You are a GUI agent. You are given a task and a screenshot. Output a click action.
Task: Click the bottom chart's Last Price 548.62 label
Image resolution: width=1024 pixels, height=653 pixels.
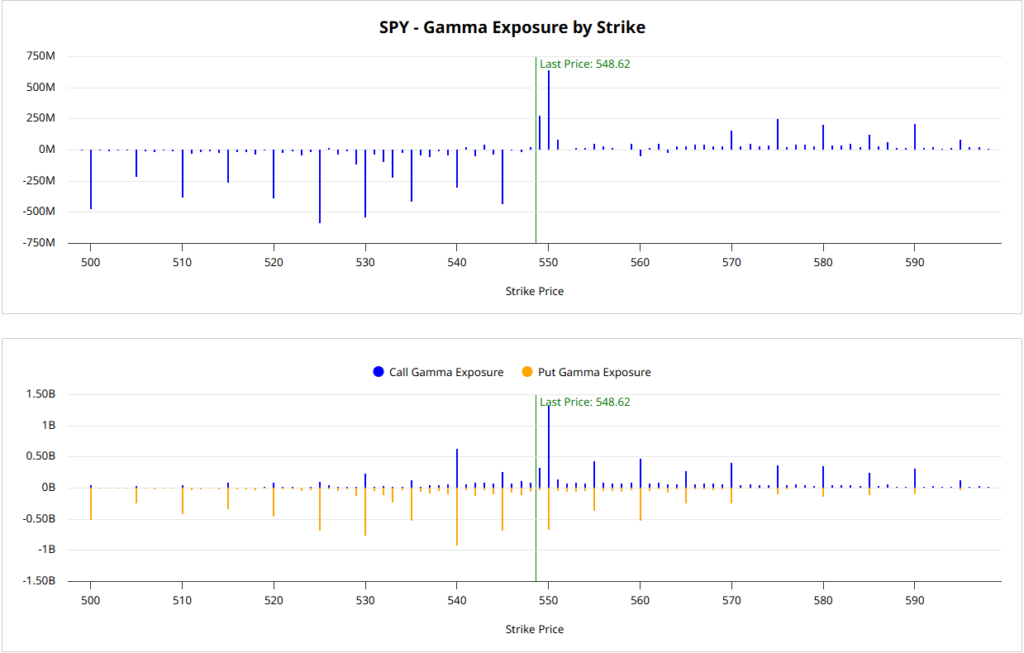585,402
